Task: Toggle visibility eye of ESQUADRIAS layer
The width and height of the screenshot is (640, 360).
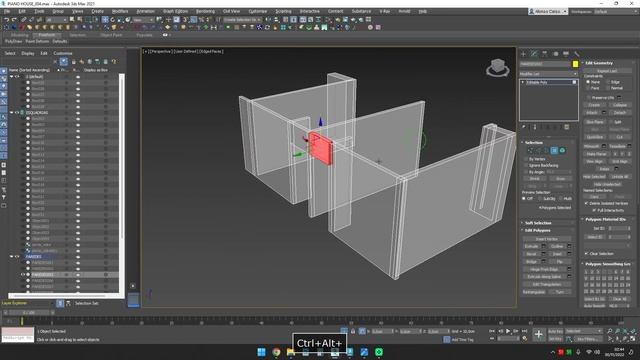Action: click(17, 112)
